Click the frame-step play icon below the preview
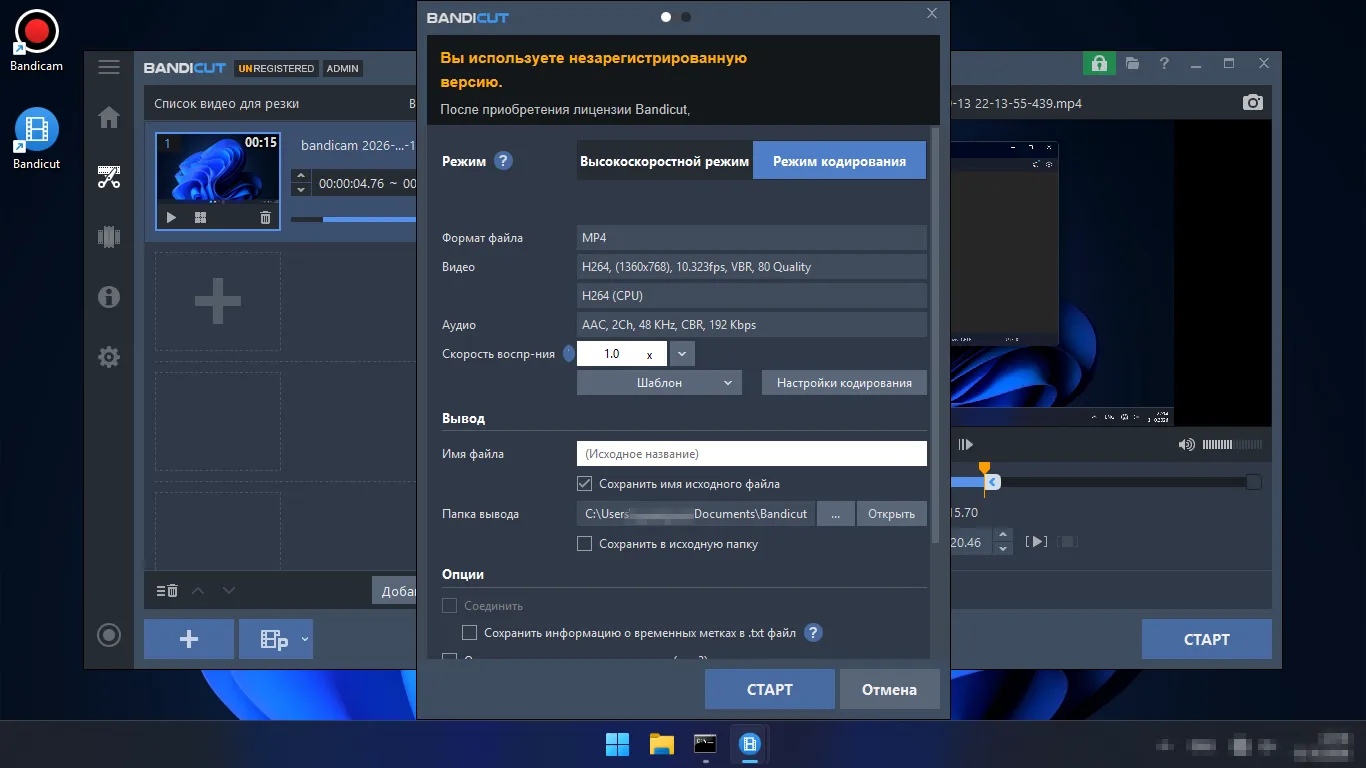 pyautogui.click(x=965, y=445)
